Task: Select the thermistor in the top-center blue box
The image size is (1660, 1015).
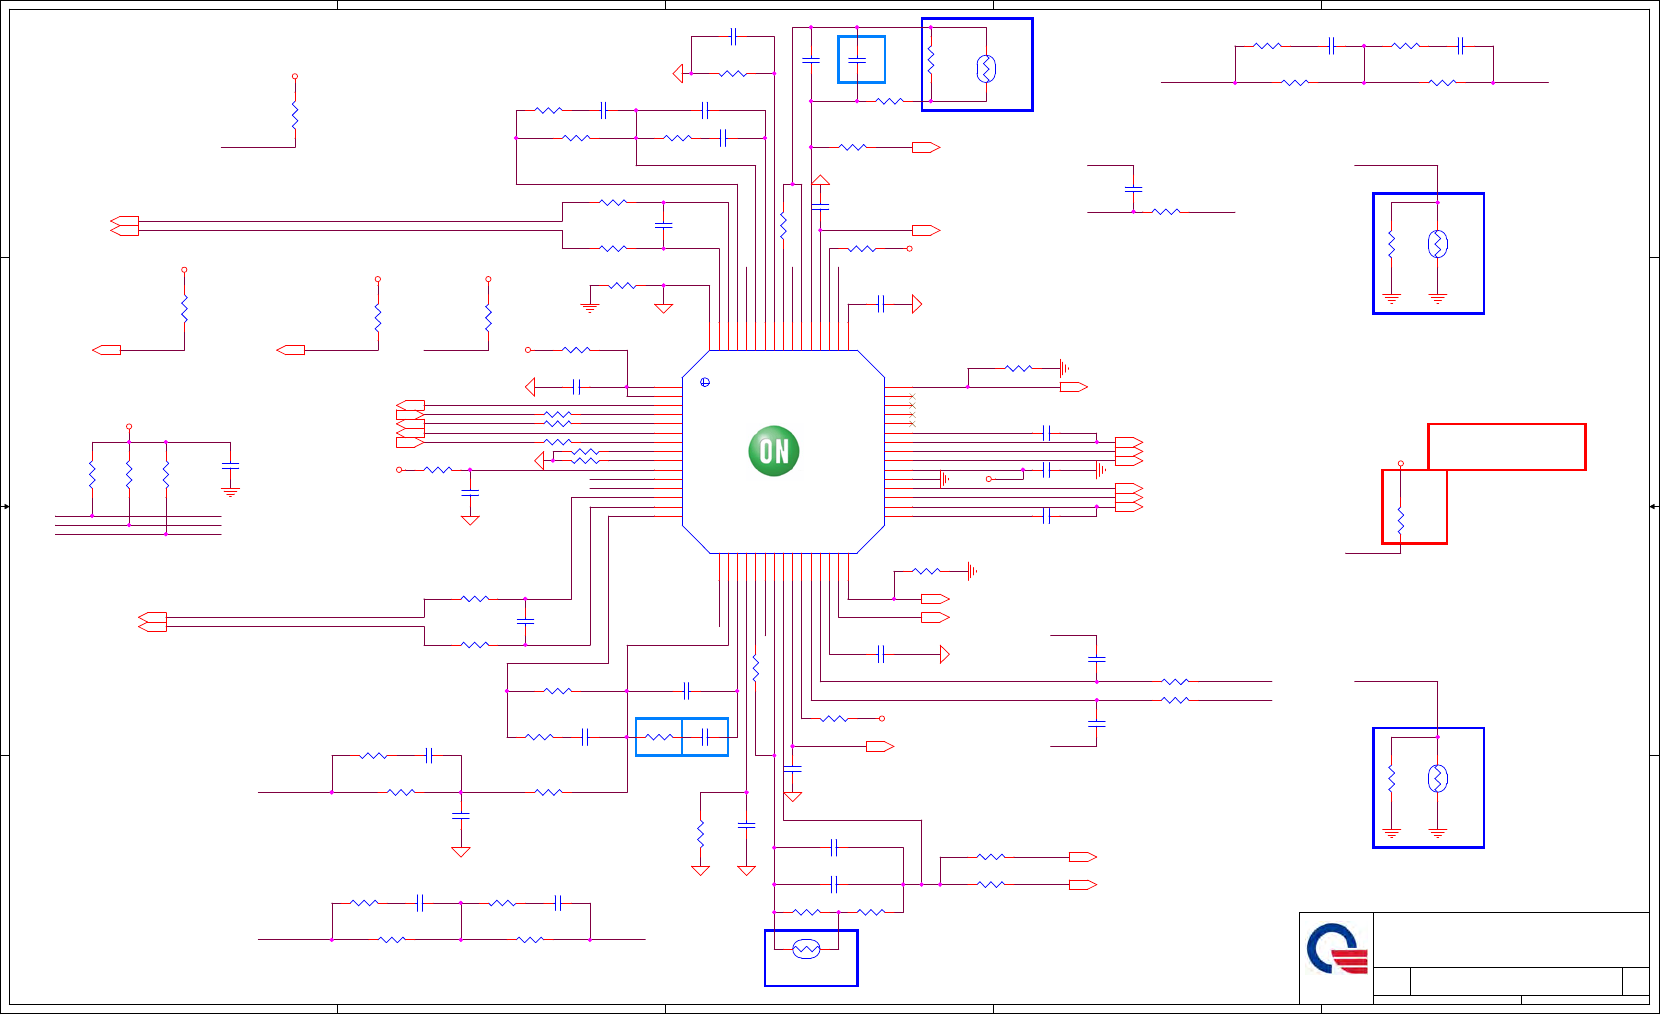Action: [986, 69]
